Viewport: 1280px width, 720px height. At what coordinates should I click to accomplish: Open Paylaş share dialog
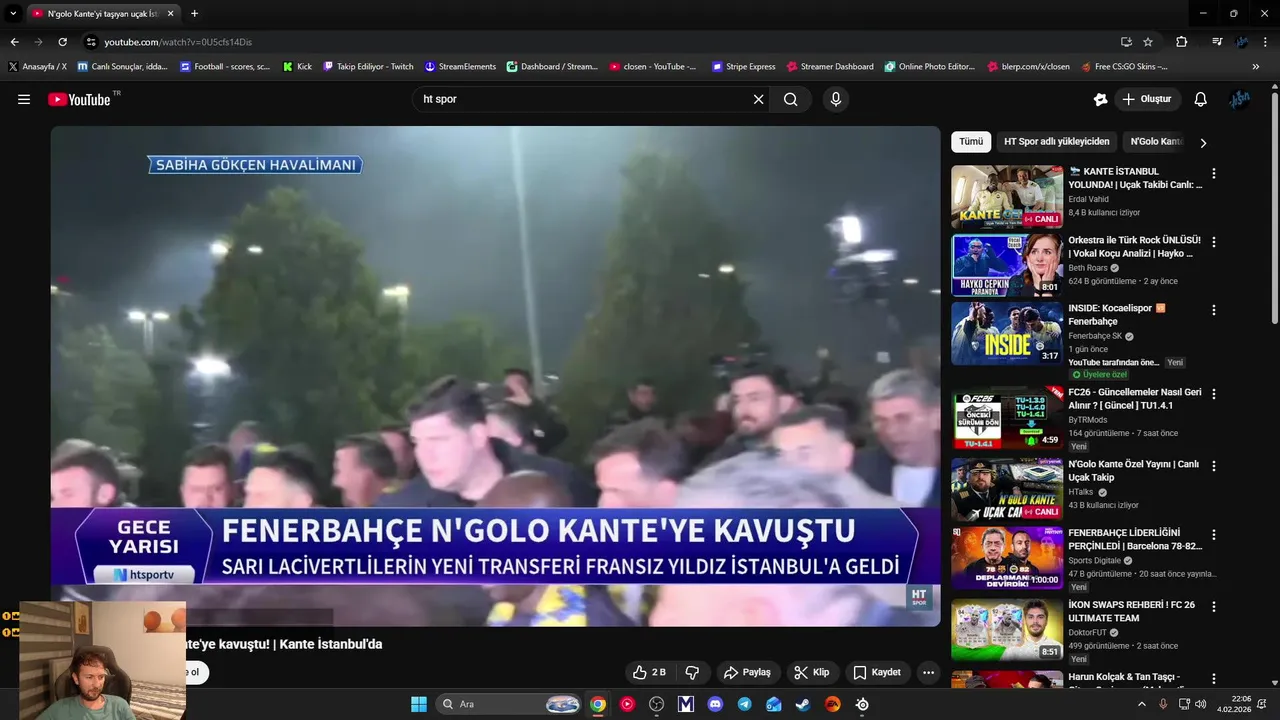click(747, 672)
